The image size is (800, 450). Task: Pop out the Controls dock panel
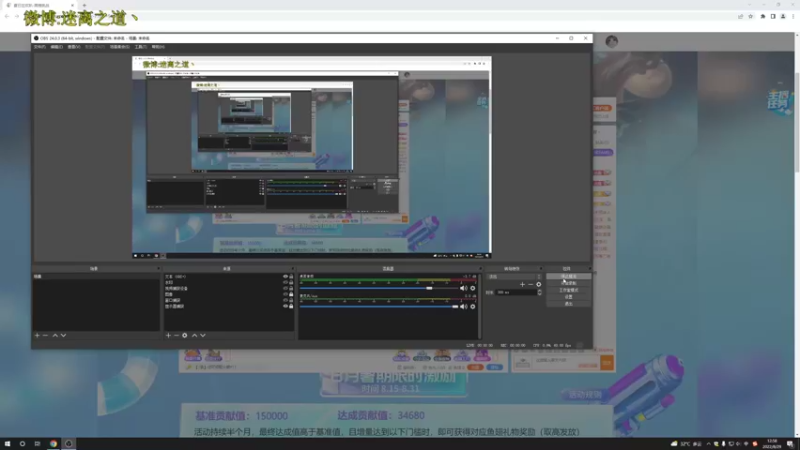point(590,268)
